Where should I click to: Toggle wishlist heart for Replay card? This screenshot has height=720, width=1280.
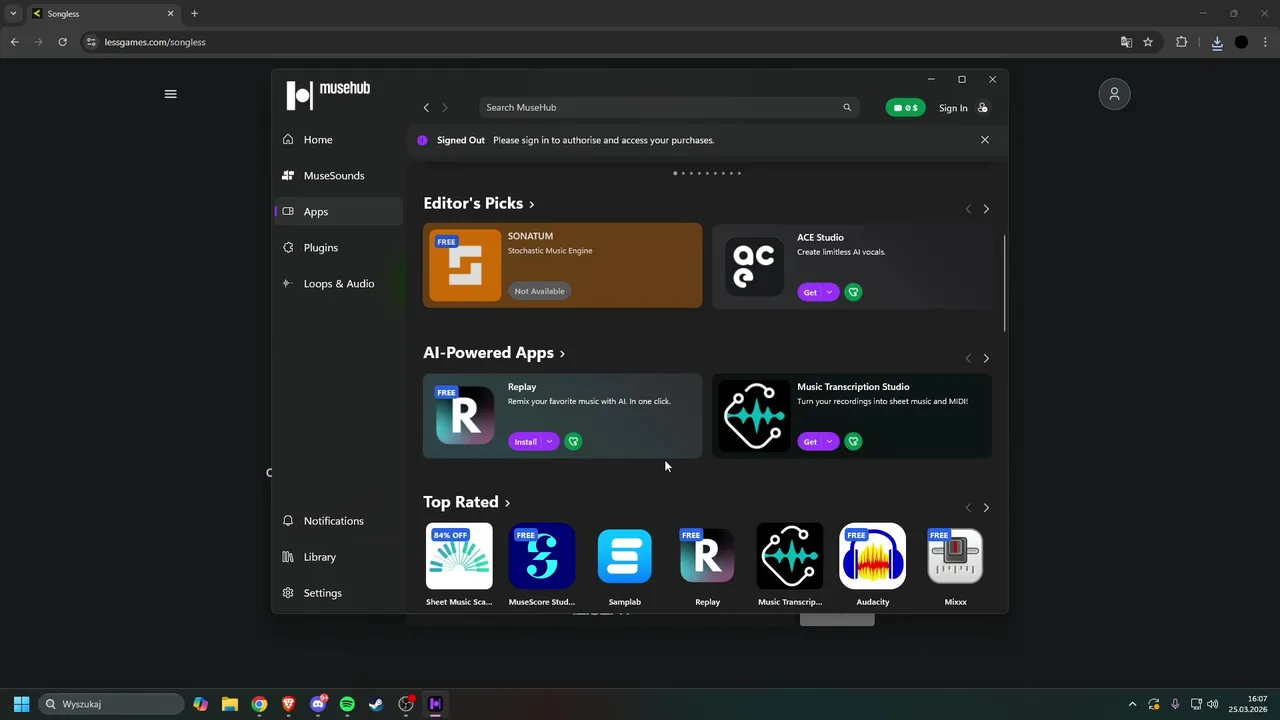573,441
